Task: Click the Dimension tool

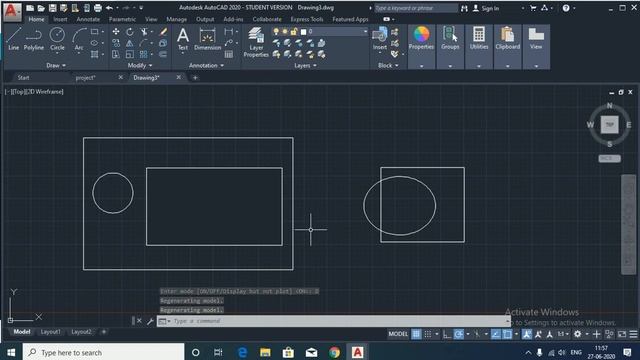Action: pos(207,39)
